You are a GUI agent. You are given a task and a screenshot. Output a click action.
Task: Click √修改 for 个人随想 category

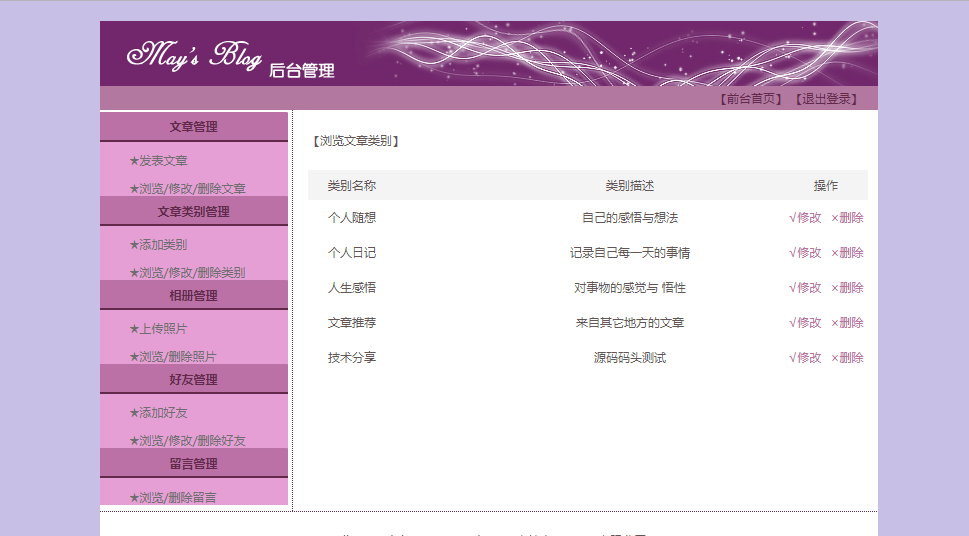805,218
